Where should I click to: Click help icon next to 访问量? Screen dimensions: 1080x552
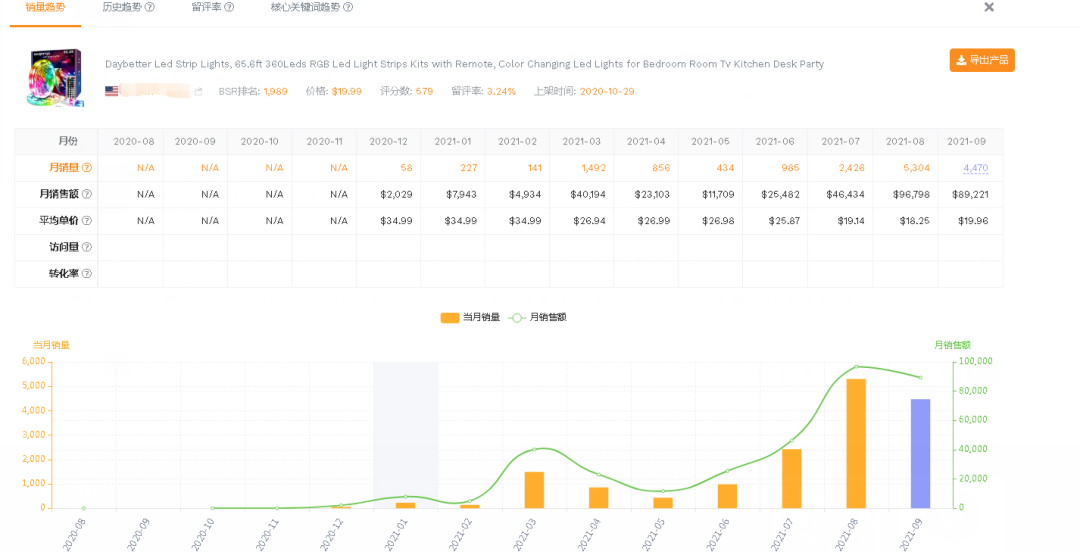(87, 247)
